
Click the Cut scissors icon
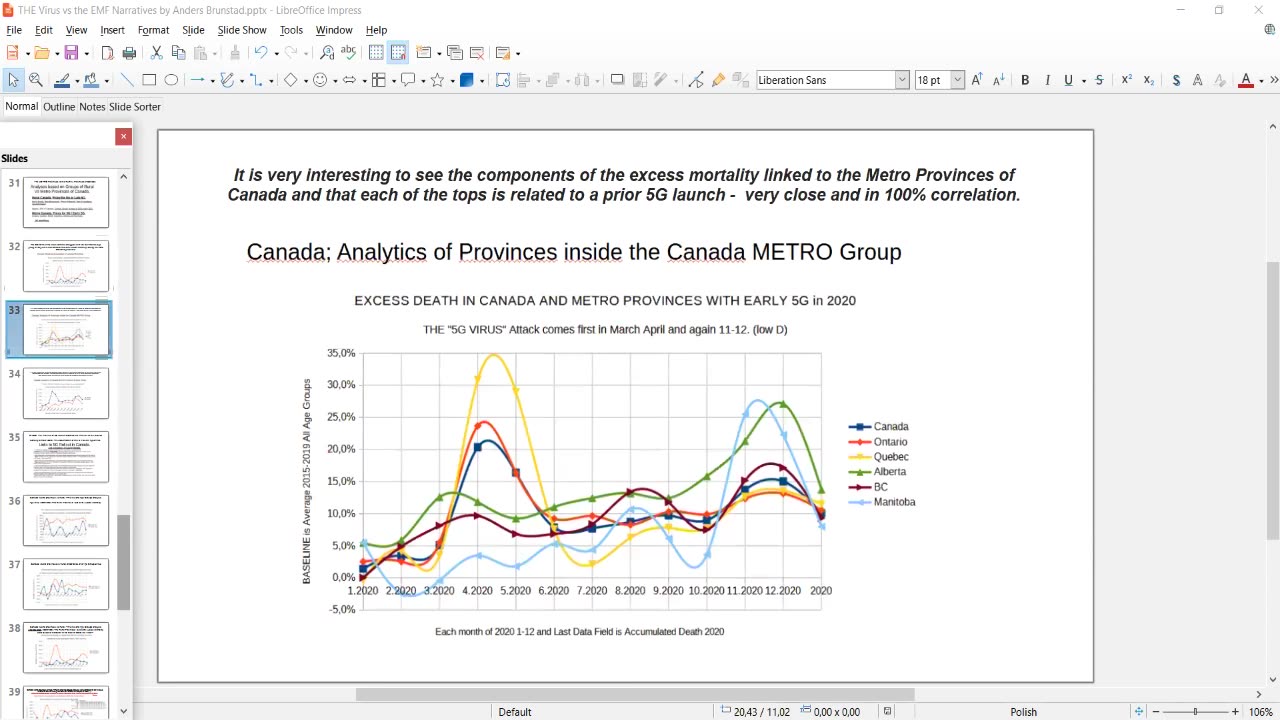[157, 53]
